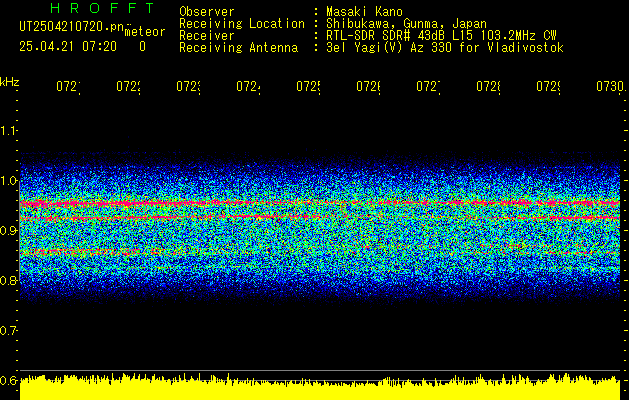
Task: Click the Shibukawa, Gunma, Japan text
Action: coord(406,24)
